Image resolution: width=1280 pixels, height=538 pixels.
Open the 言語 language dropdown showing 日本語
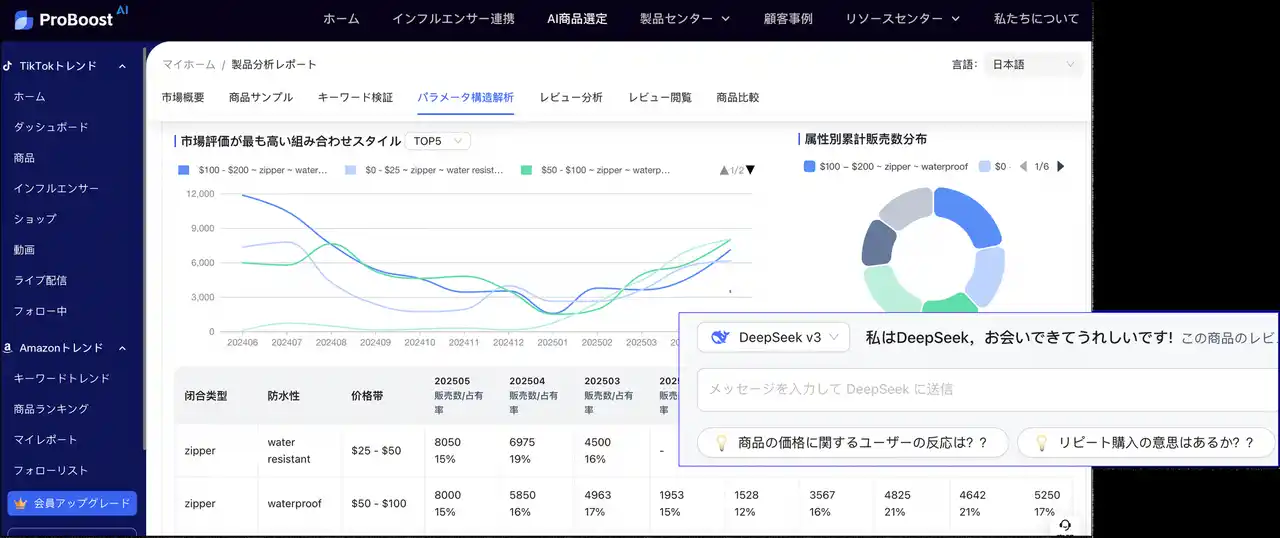point(1033,65)
